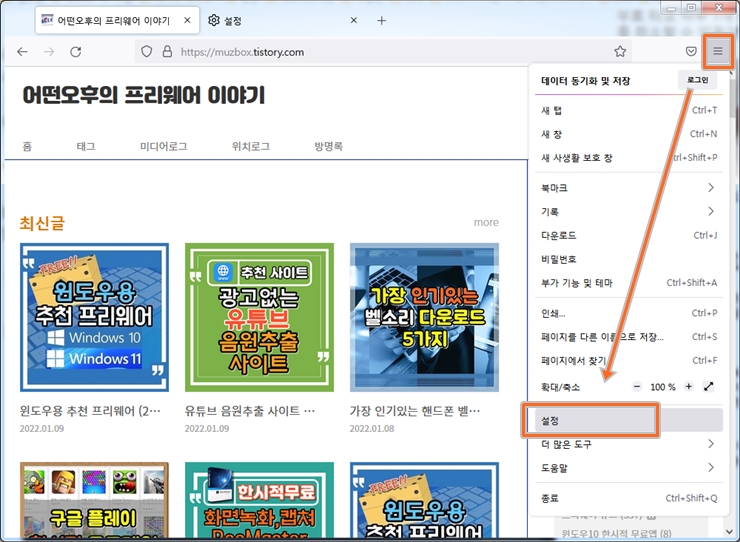Open 광고없는 유튜브 음원추출 사이트 thumbnail
This screenshot has width=740, height=542.
(259, 317)
